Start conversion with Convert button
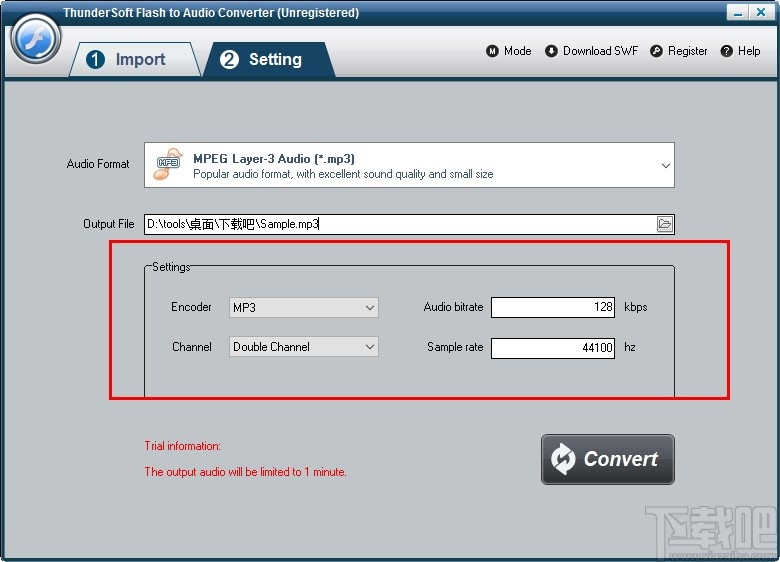The height and width of the screenshot is (562, 780). pyautogui.click(x=607, y=459)
